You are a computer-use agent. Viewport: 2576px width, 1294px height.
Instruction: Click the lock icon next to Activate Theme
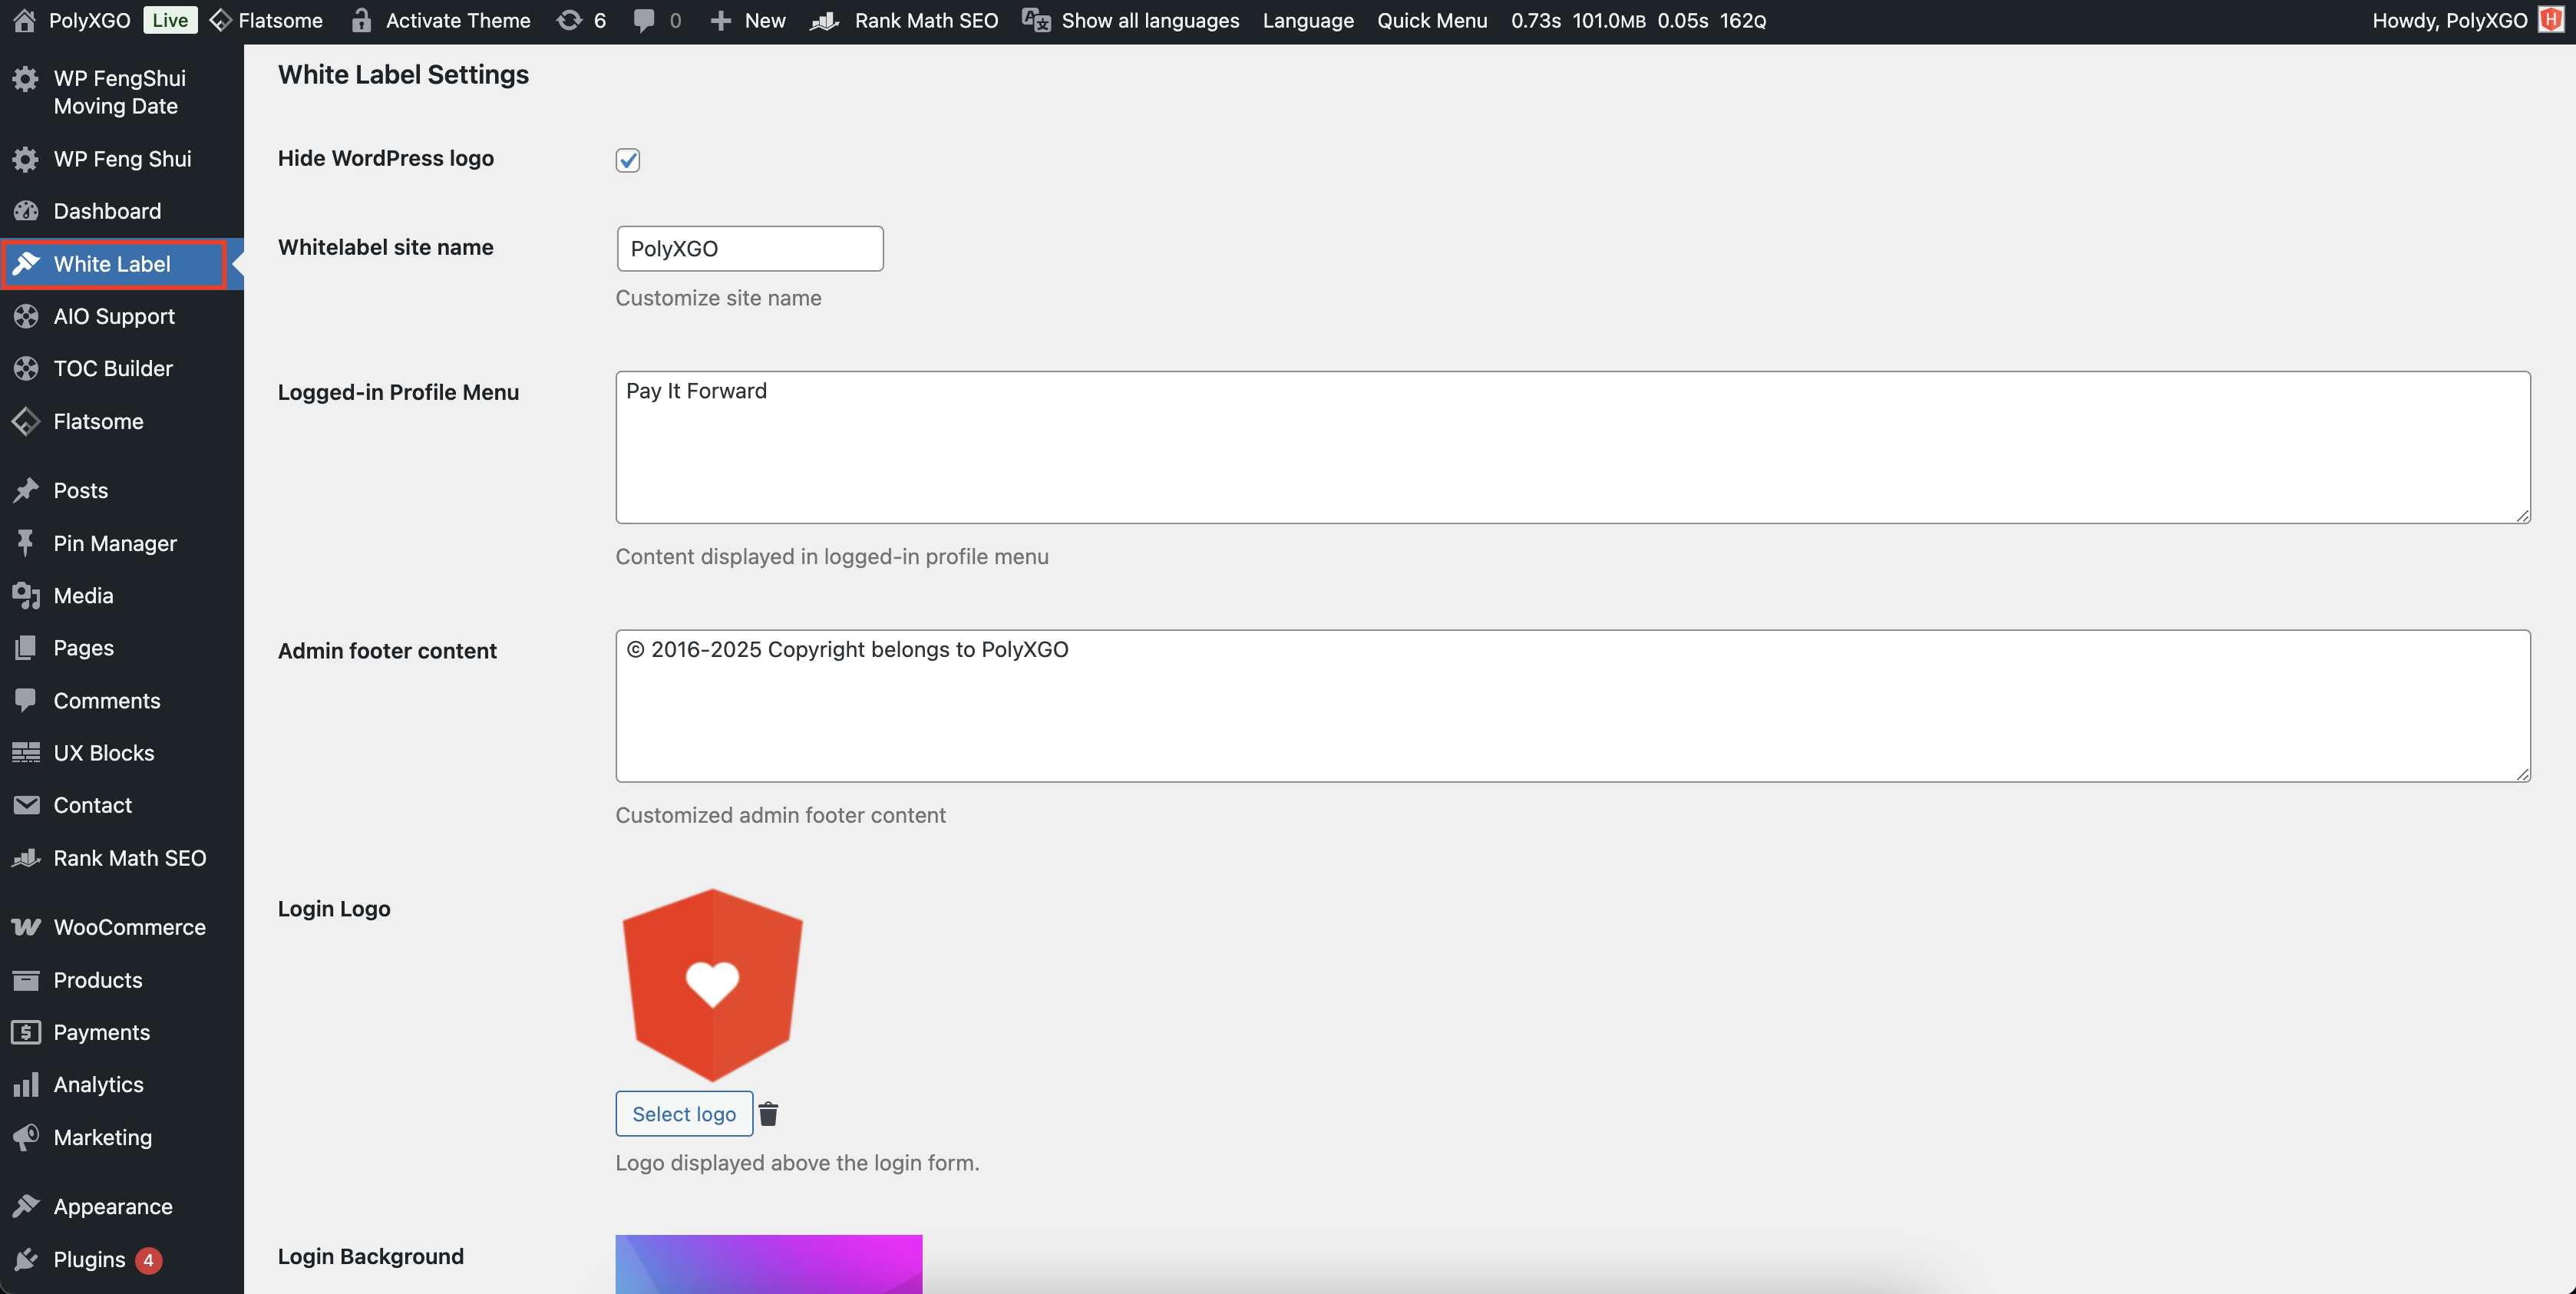click(x=362, y=20)
